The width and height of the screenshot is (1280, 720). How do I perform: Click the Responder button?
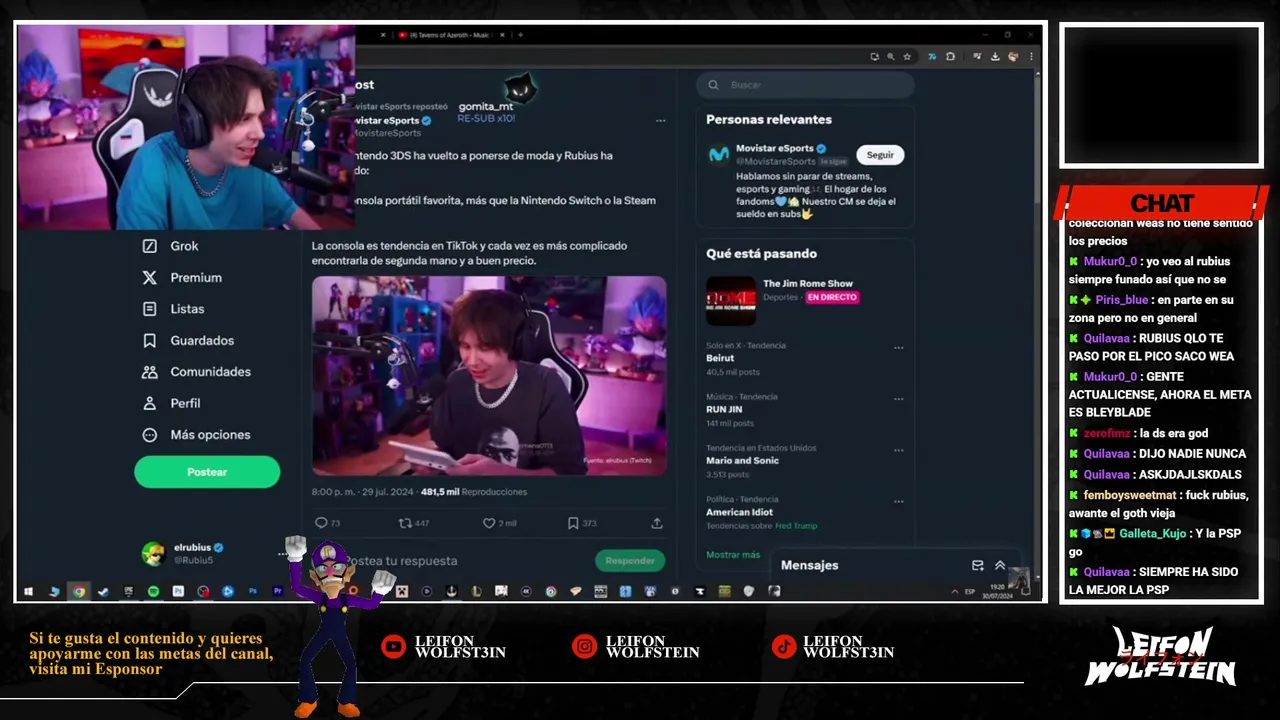pos(630,560)
